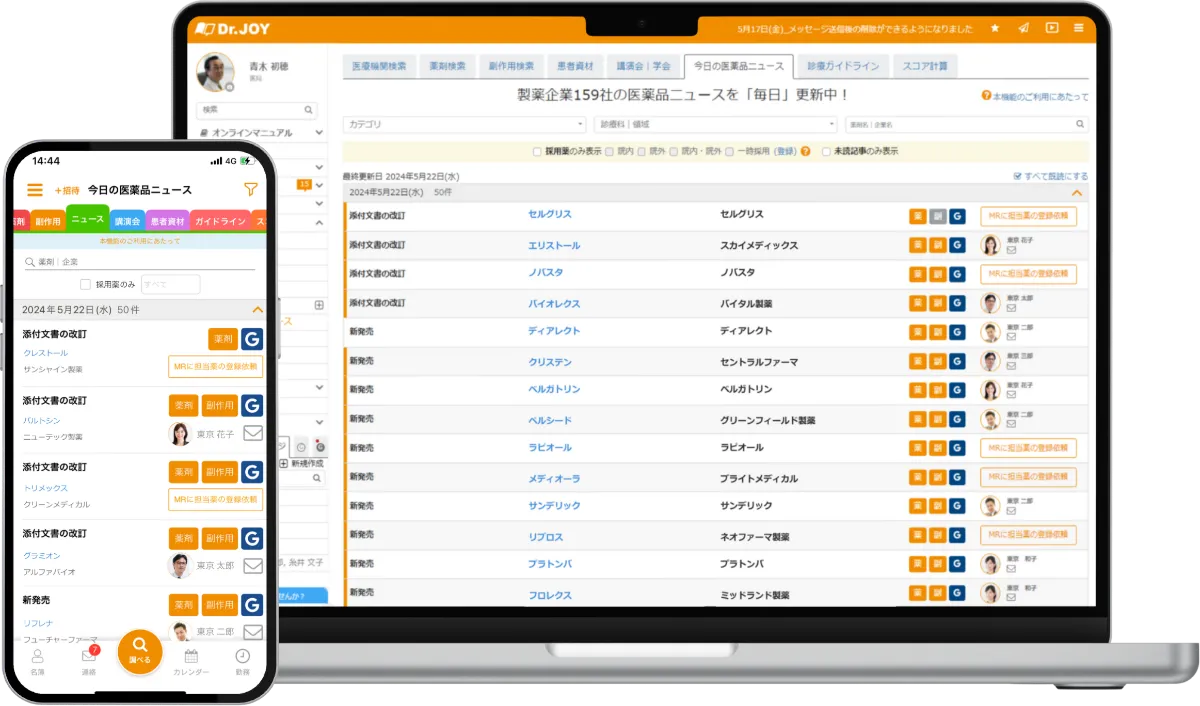The width and height of the screenshot is (1200, 706).
Task: Click MRに担当薬の登録依頼 in ラピオール row
Action: click(1029, 448)
